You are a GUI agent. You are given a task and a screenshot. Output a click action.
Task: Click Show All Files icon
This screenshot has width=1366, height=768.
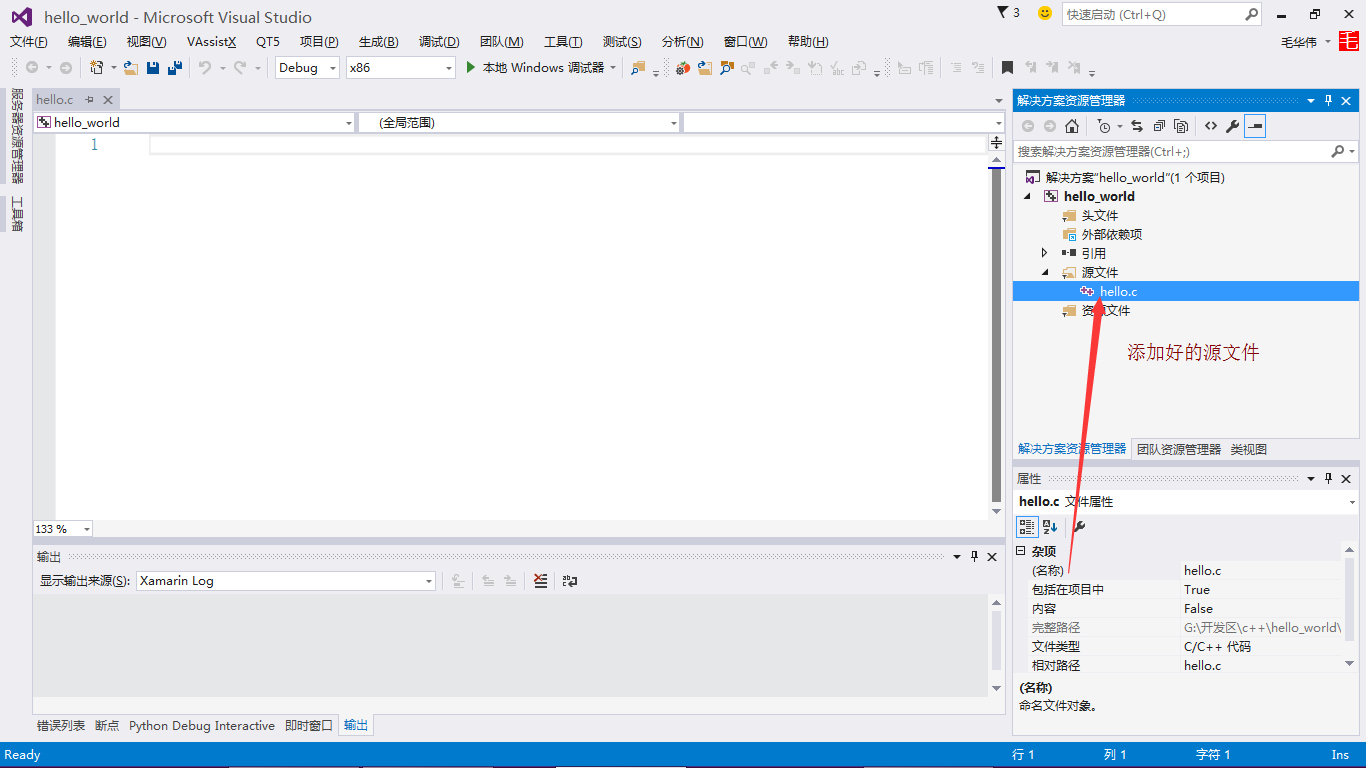[1181, 126]
